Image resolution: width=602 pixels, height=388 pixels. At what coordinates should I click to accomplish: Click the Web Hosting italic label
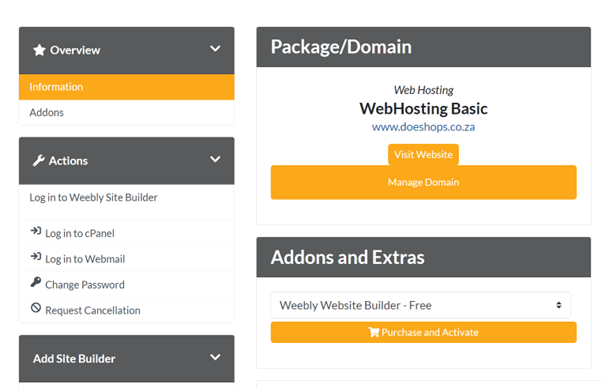(423, 90)
